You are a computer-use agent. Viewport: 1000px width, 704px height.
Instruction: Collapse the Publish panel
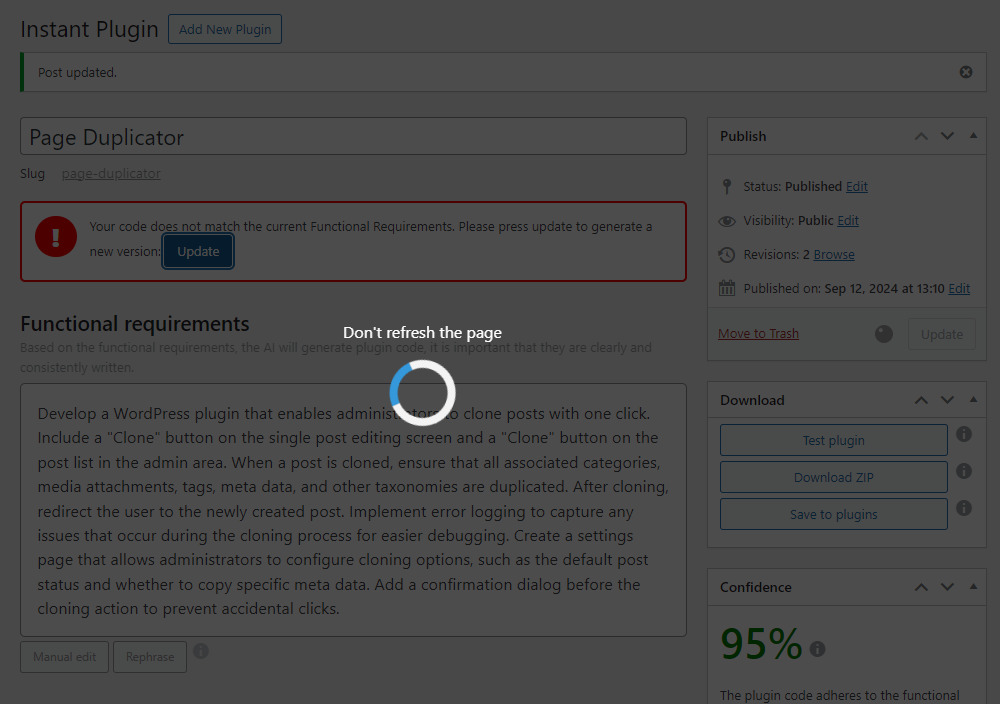973,136
